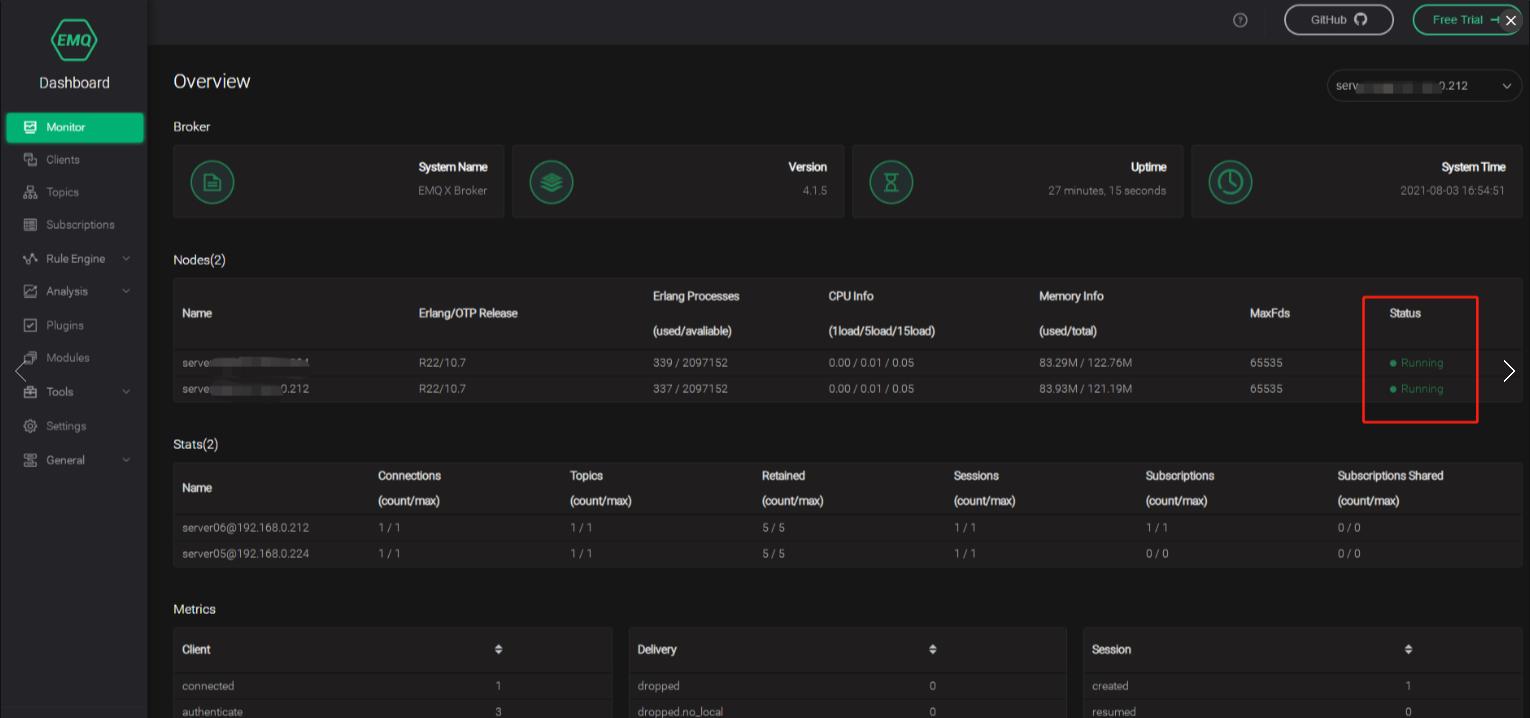This screenshot has width=1530, height=718.
Task: Click the Topics sidebar icon
Action: point(30,192)
